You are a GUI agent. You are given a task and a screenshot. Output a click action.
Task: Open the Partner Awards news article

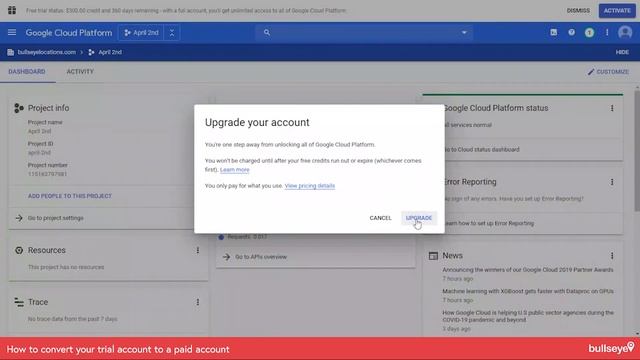528,270
